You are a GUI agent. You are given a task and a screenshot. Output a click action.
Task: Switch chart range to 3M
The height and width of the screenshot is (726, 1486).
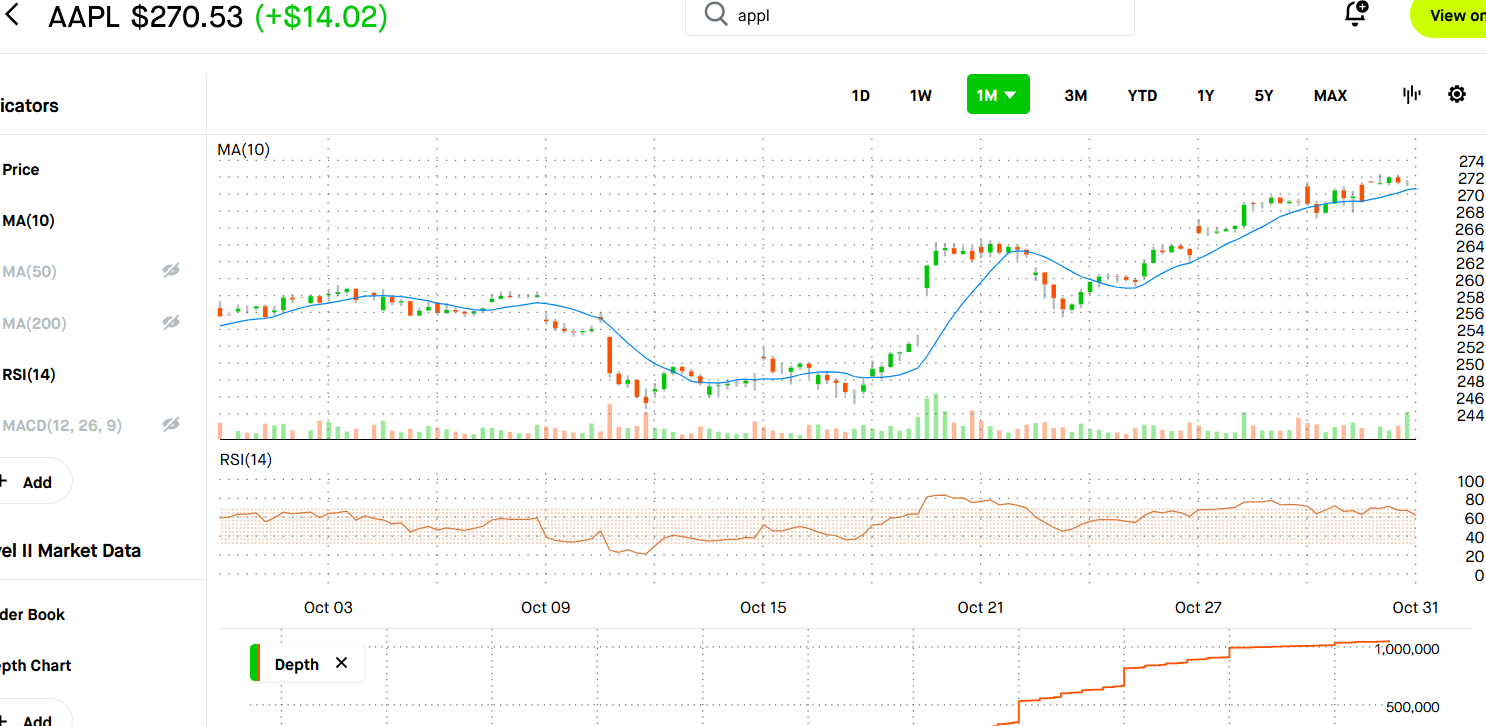coord(1075,95)
